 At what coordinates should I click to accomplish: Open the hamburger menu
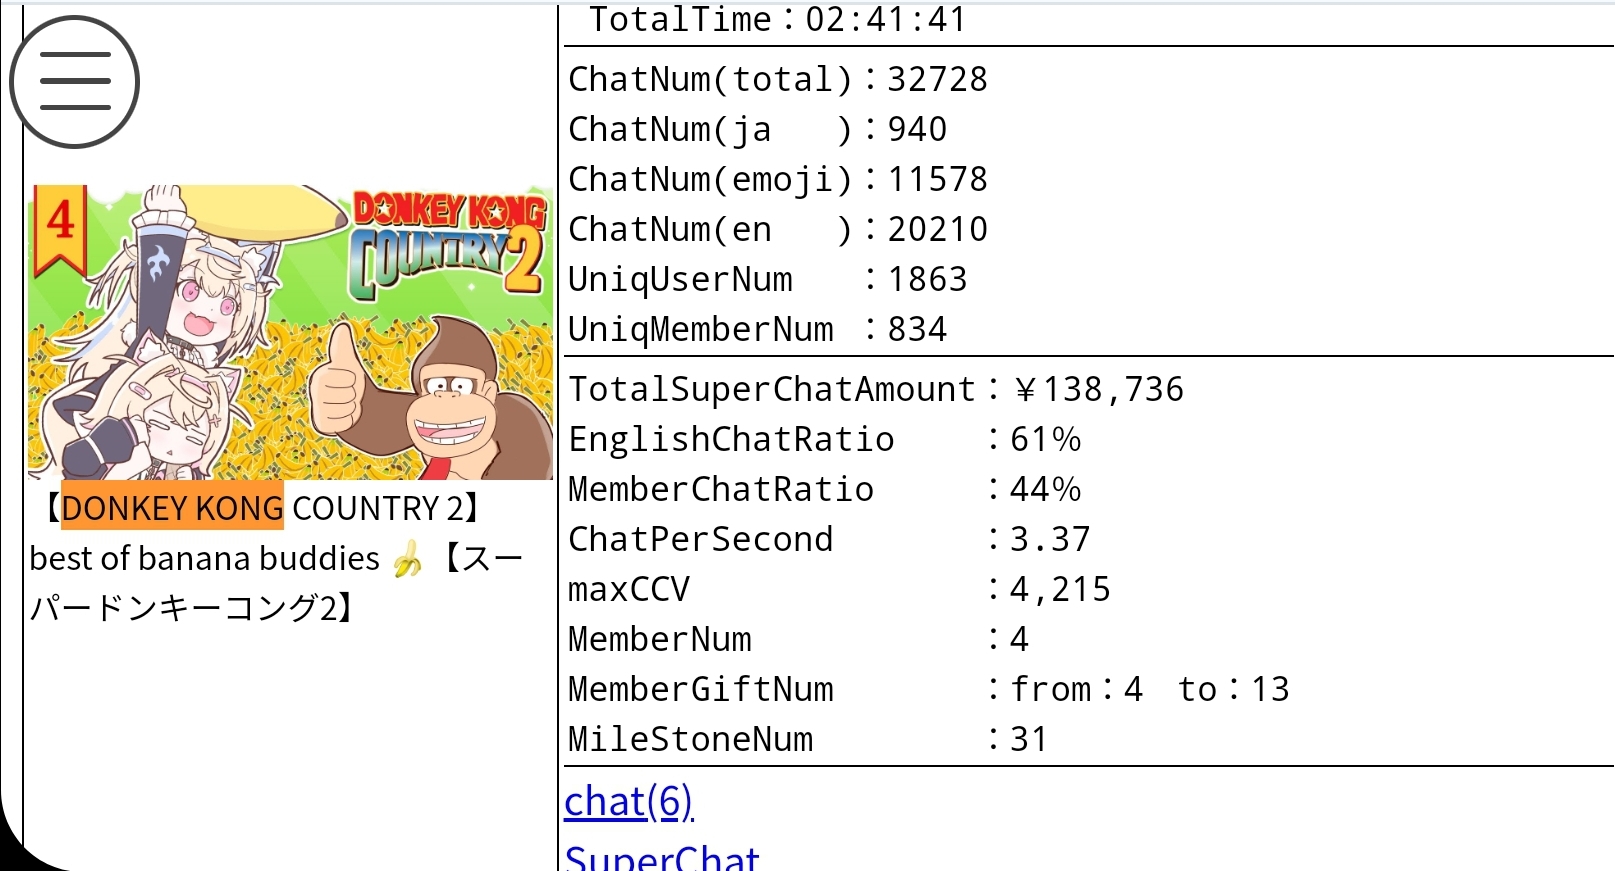[x=74, y=81]
